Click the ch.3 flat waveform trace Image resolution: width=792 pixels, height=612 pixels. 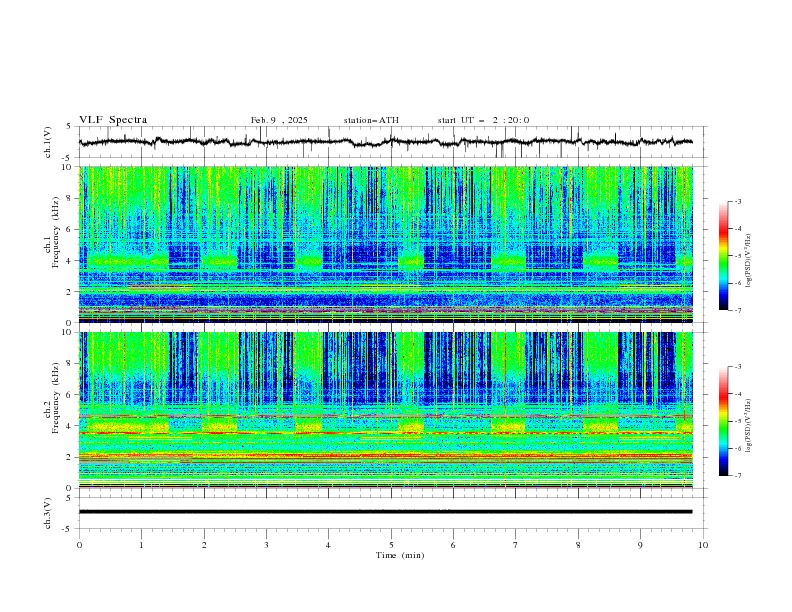click(386, 512)
